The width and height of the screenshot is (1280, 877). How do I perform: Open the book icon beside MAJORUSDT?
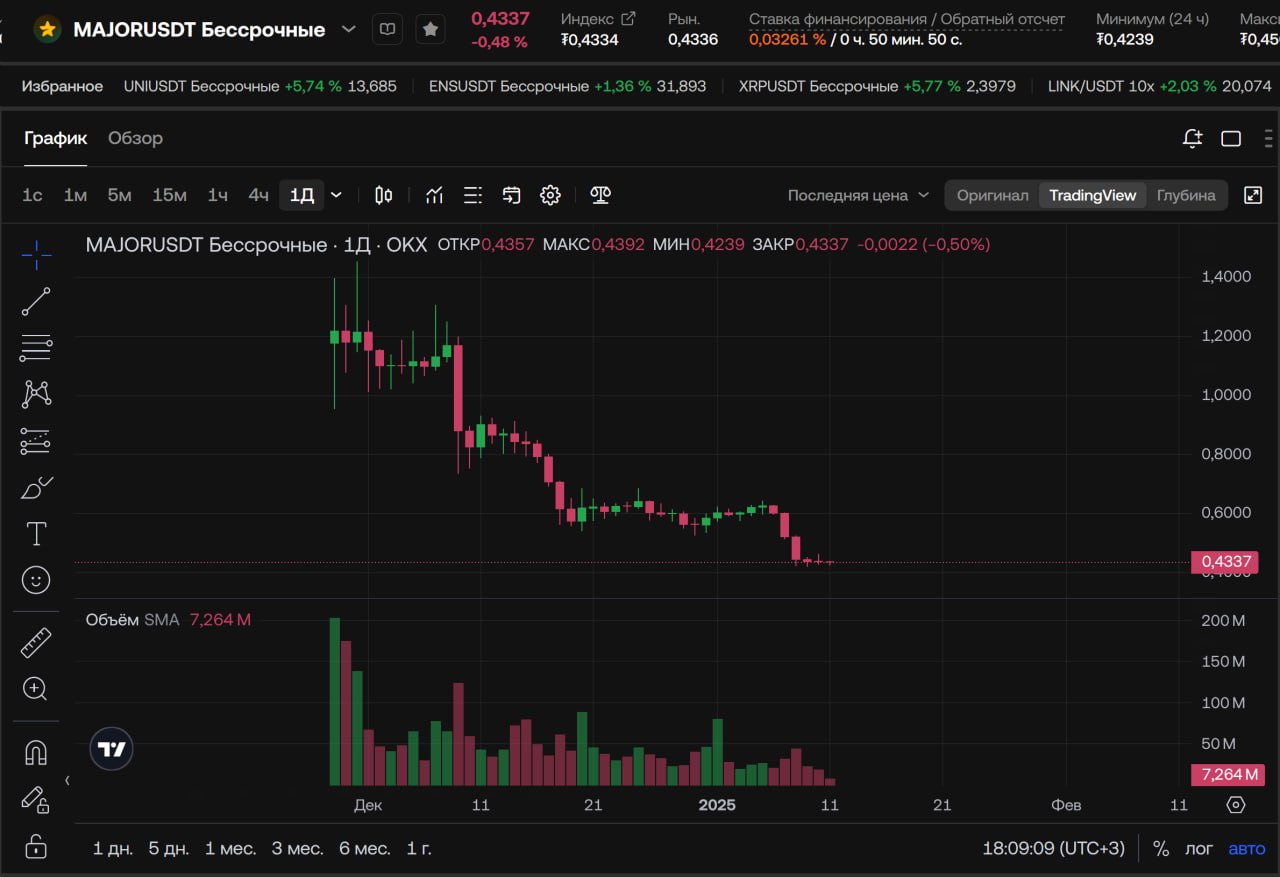click(388, 29)
